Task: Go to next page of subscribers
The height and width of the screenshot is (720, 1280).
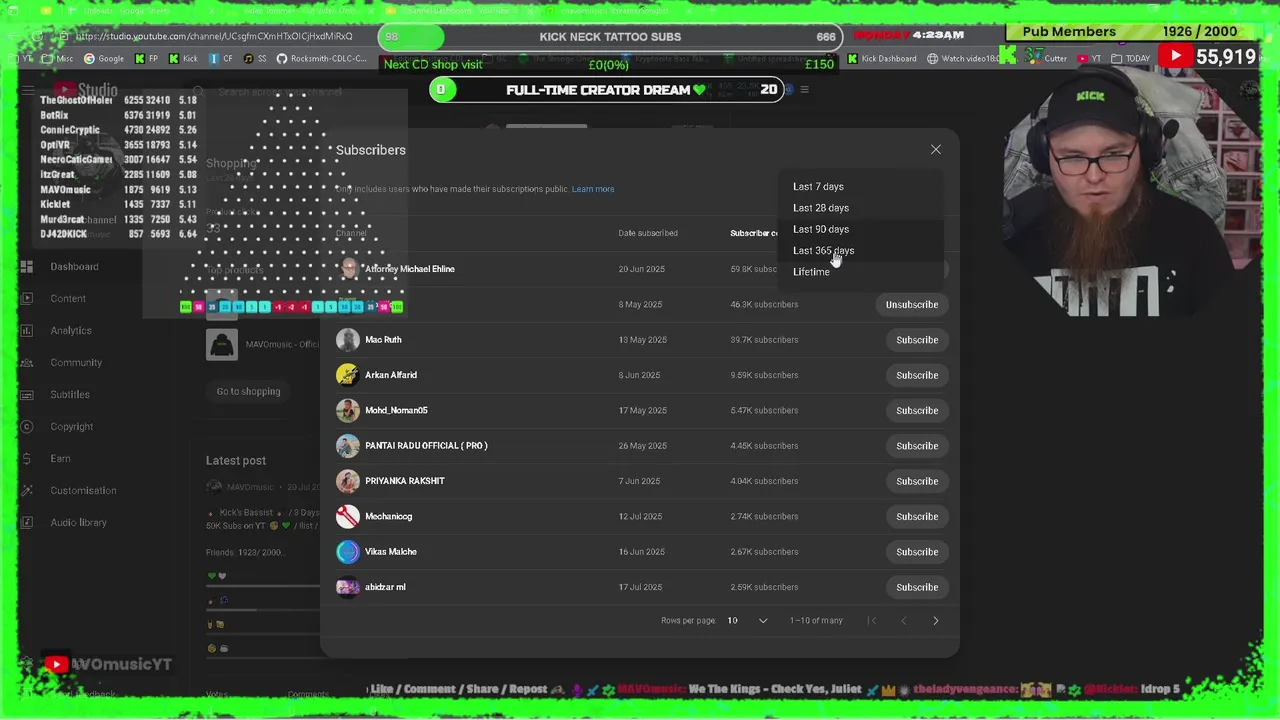Action: [x=936, y=621]
